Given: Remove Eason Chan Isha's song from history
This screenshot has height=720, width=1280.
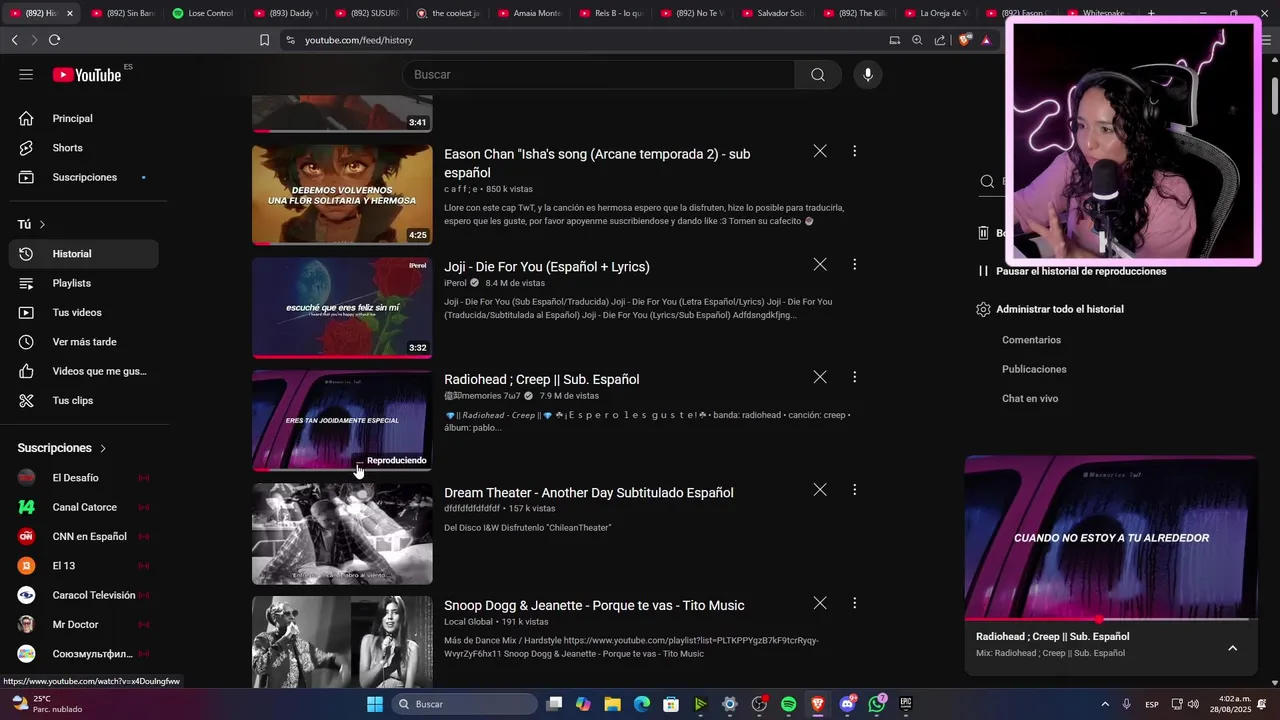Looking at the screenshot, I should (x=820, y=151).
